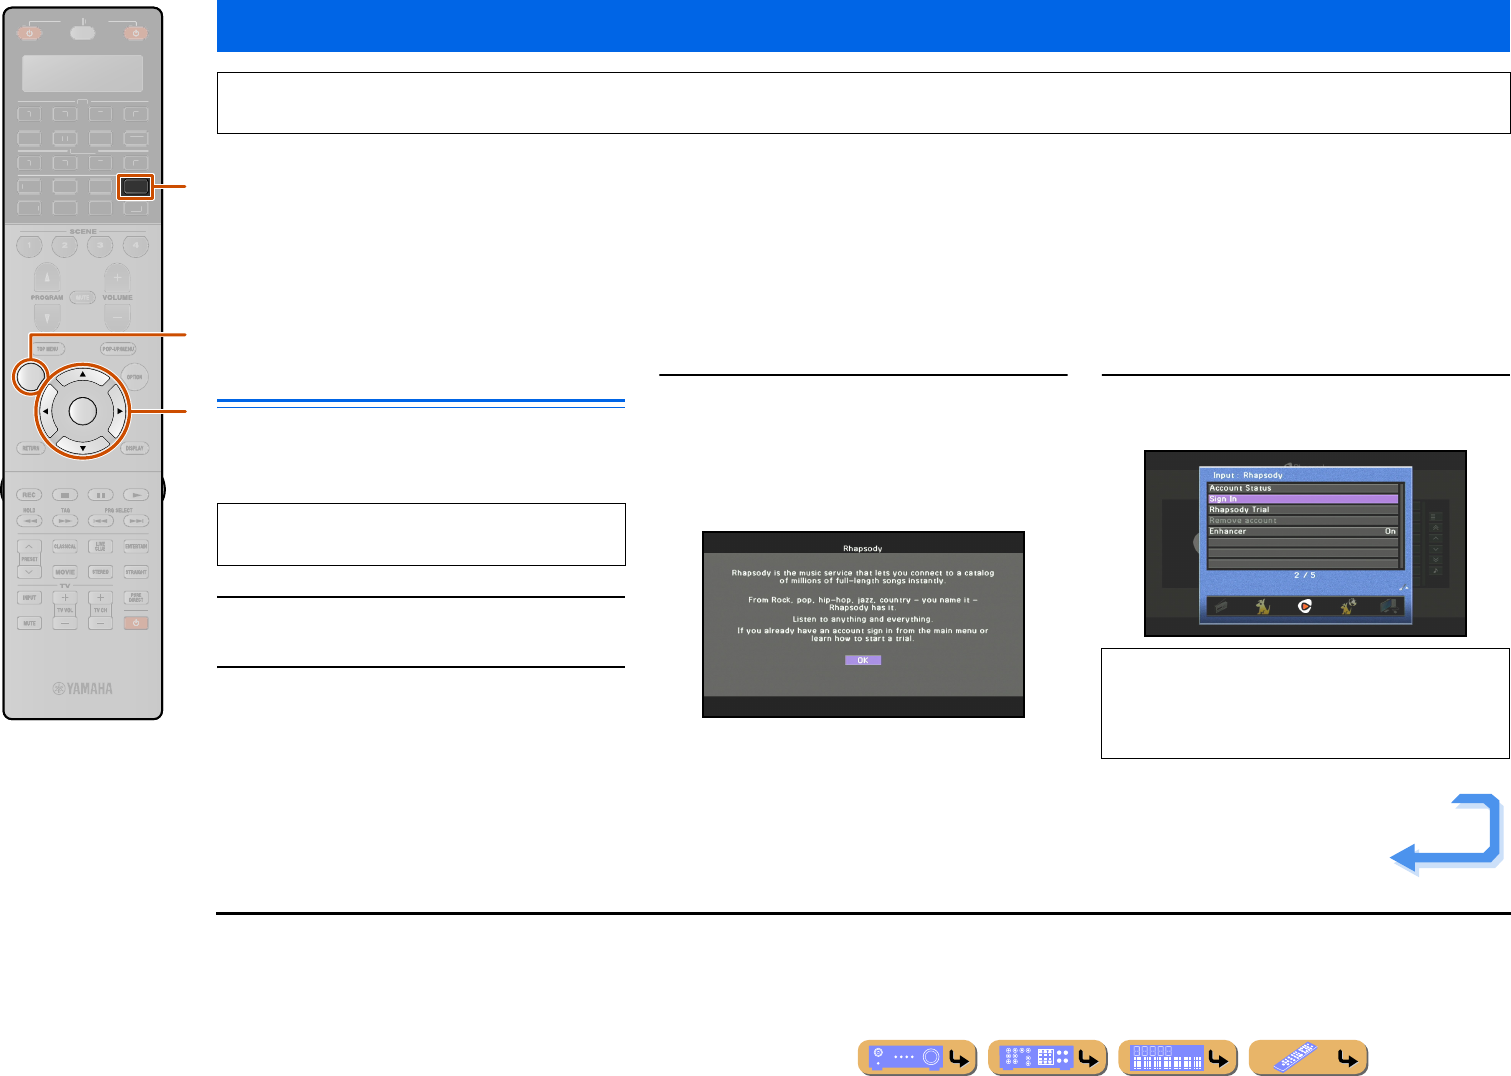Open the front panel reference icon
Image resolution: width=1511 pixels, height=1076 pixels.
coord(917,1057)
